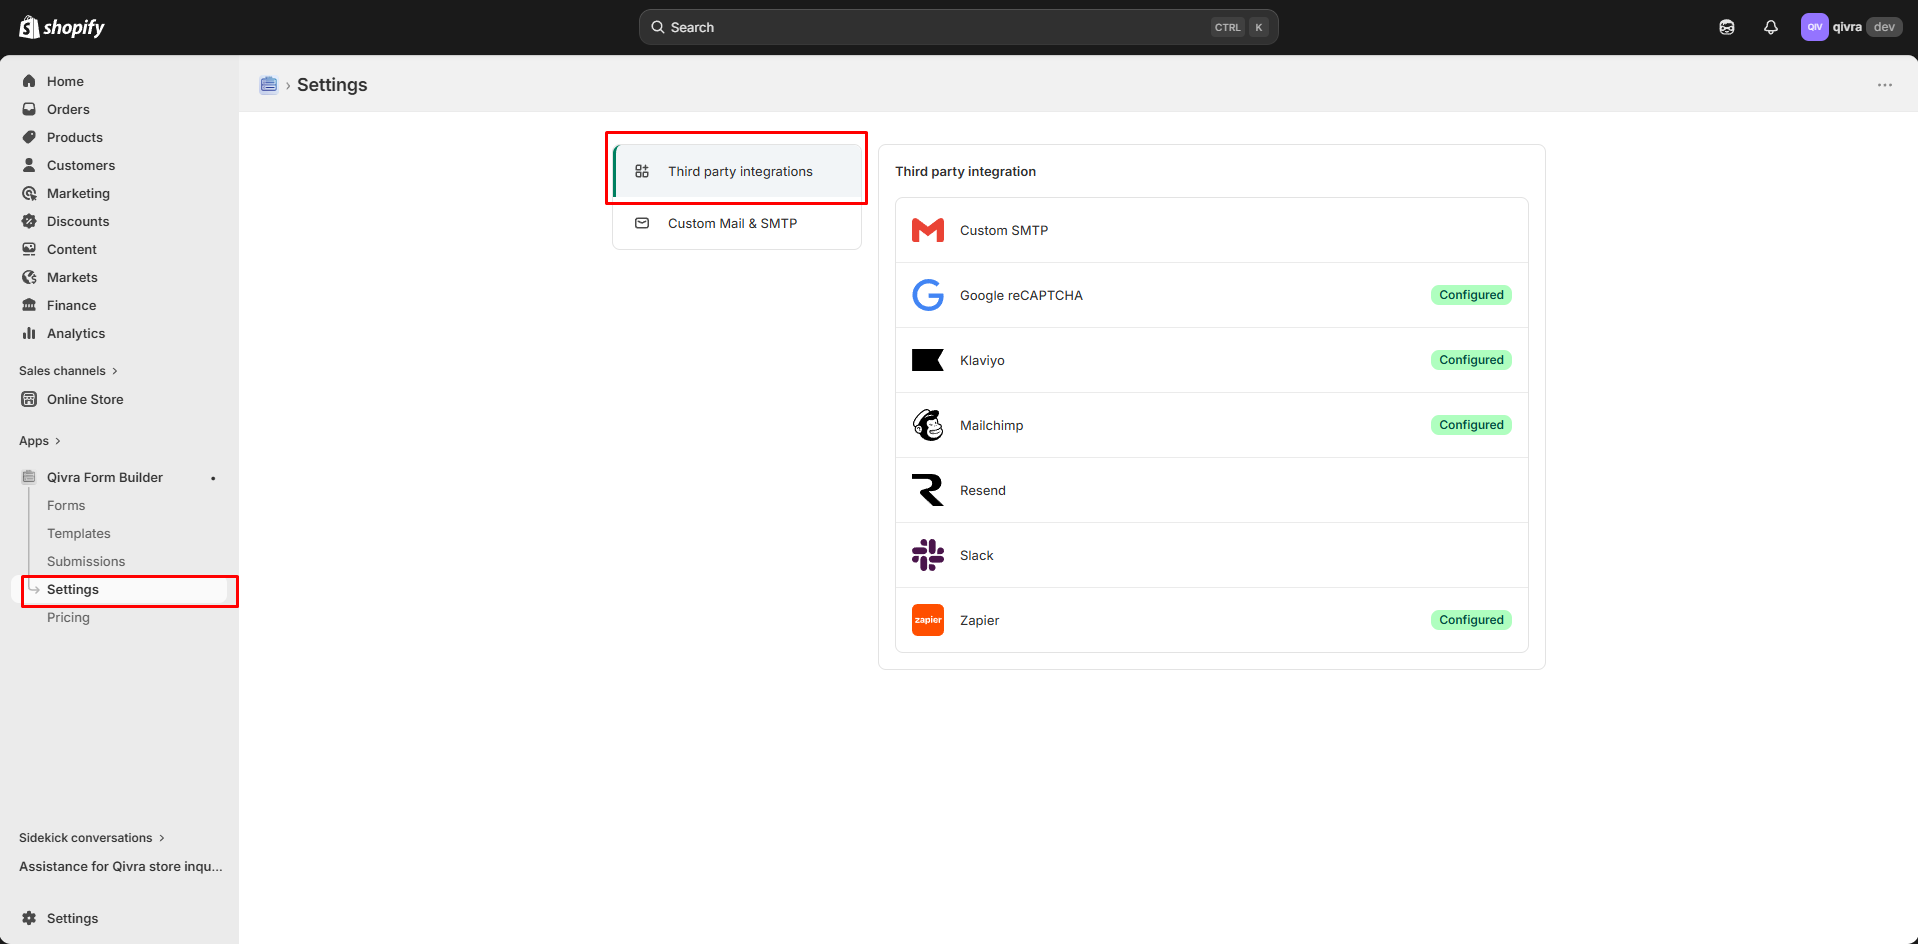Click the Markets globe icon
Viewport: 1918px width, 944px height.
click(29, 277)
